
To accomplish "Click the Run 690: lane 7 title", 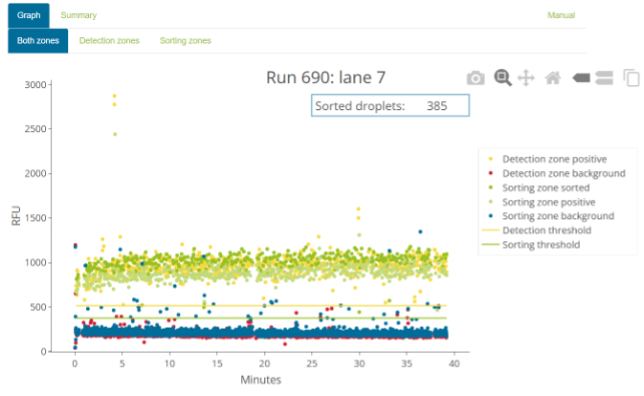I will pos(326,77).
